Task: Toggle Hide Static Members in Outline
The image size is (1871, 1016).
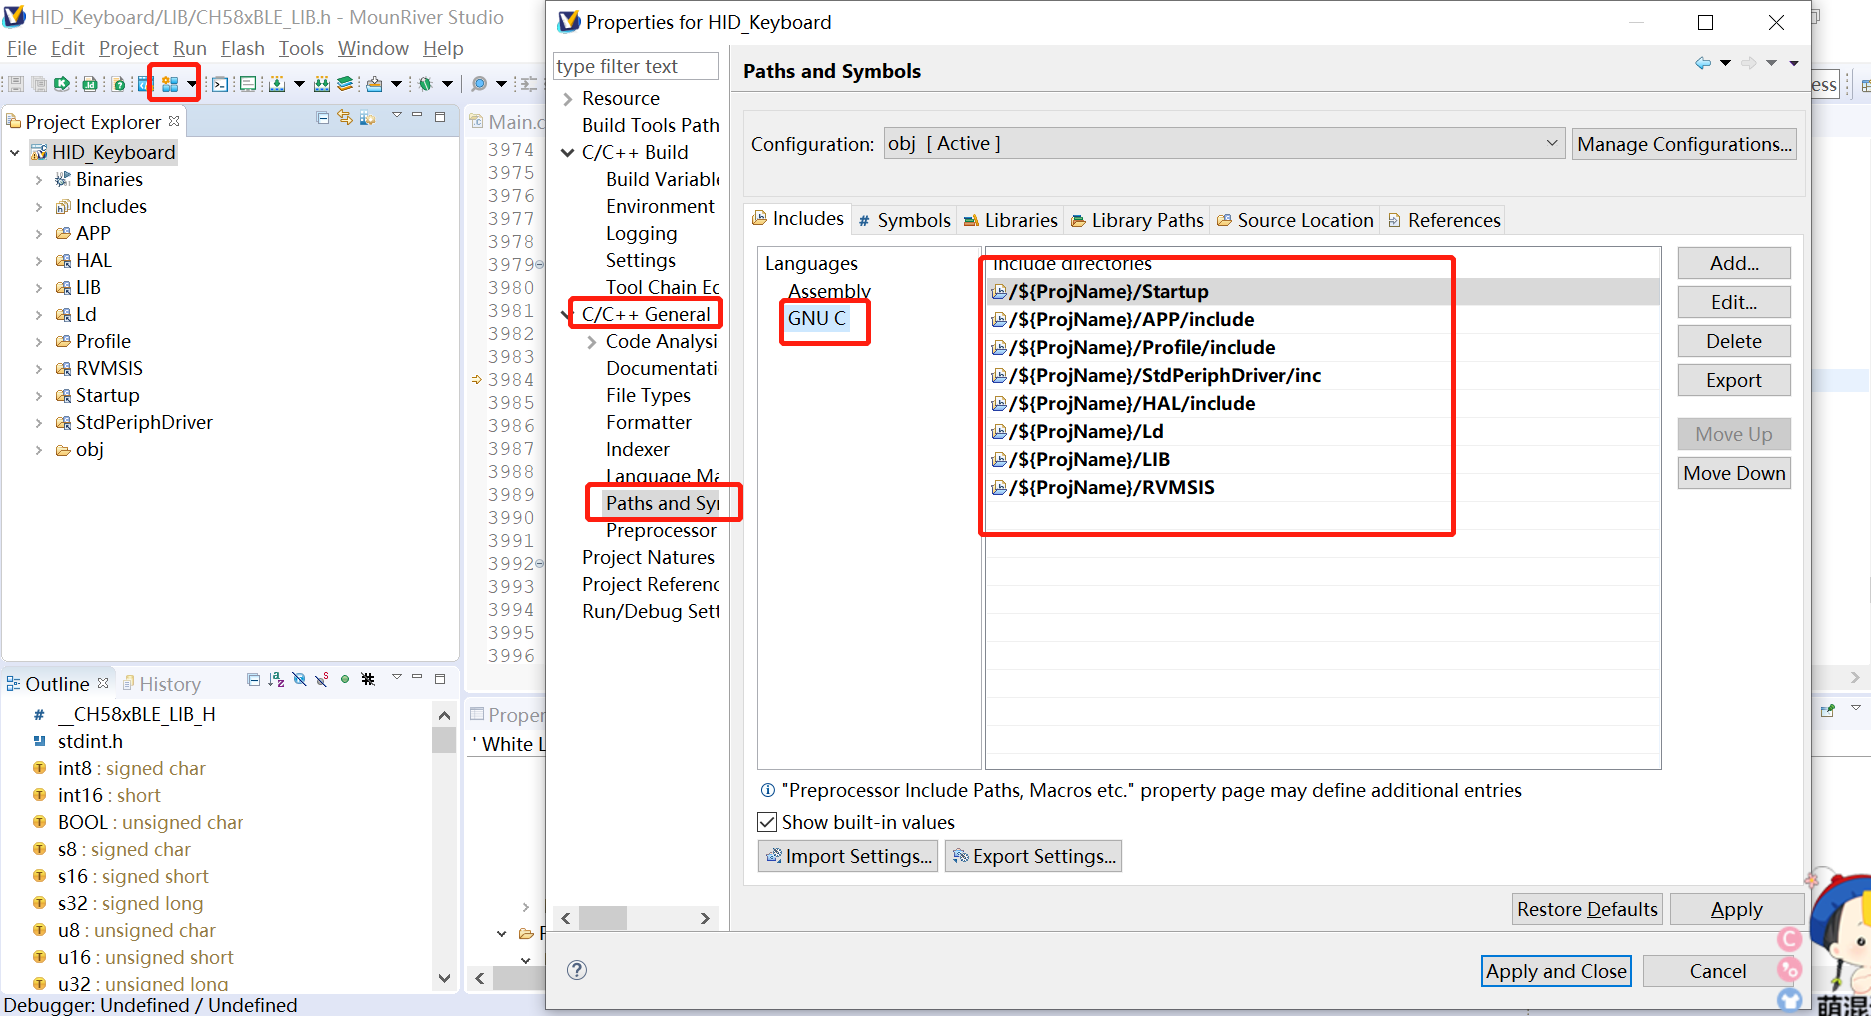Action: coord(321,680)
